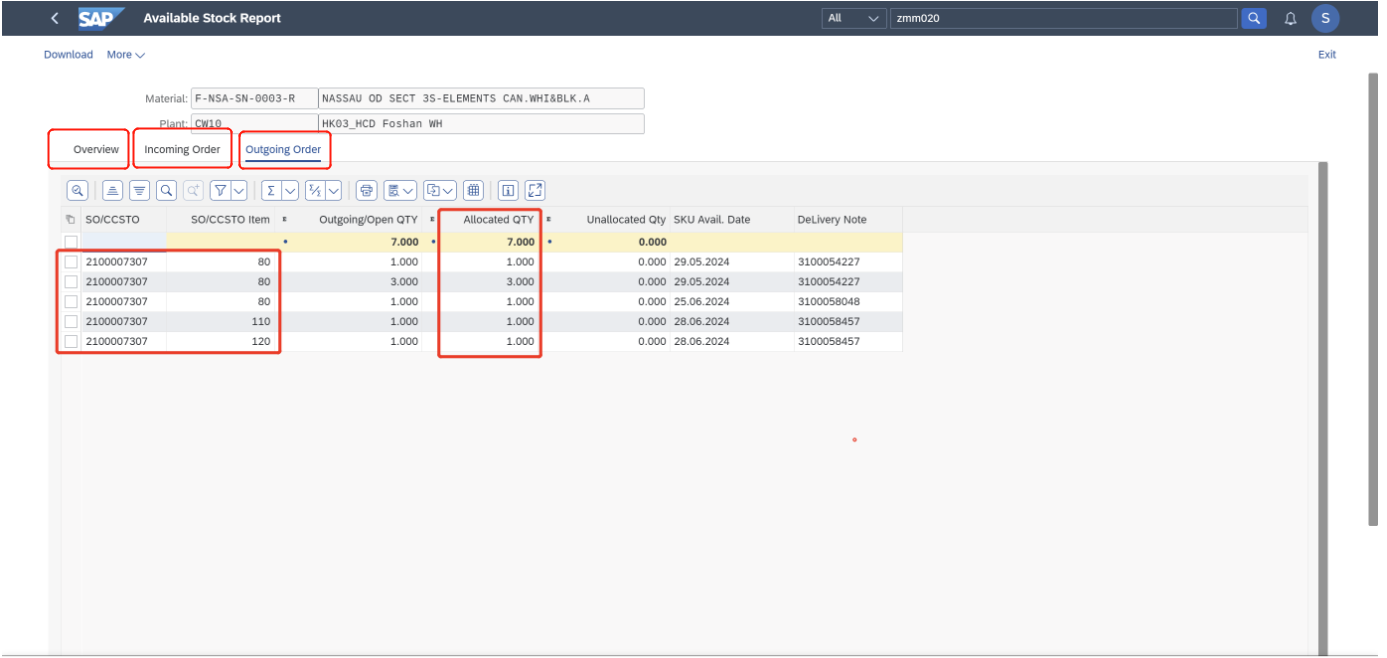This screenshot has height=658, width=1387.
Task: Expand the More menu dropdown
Action: 126,55
